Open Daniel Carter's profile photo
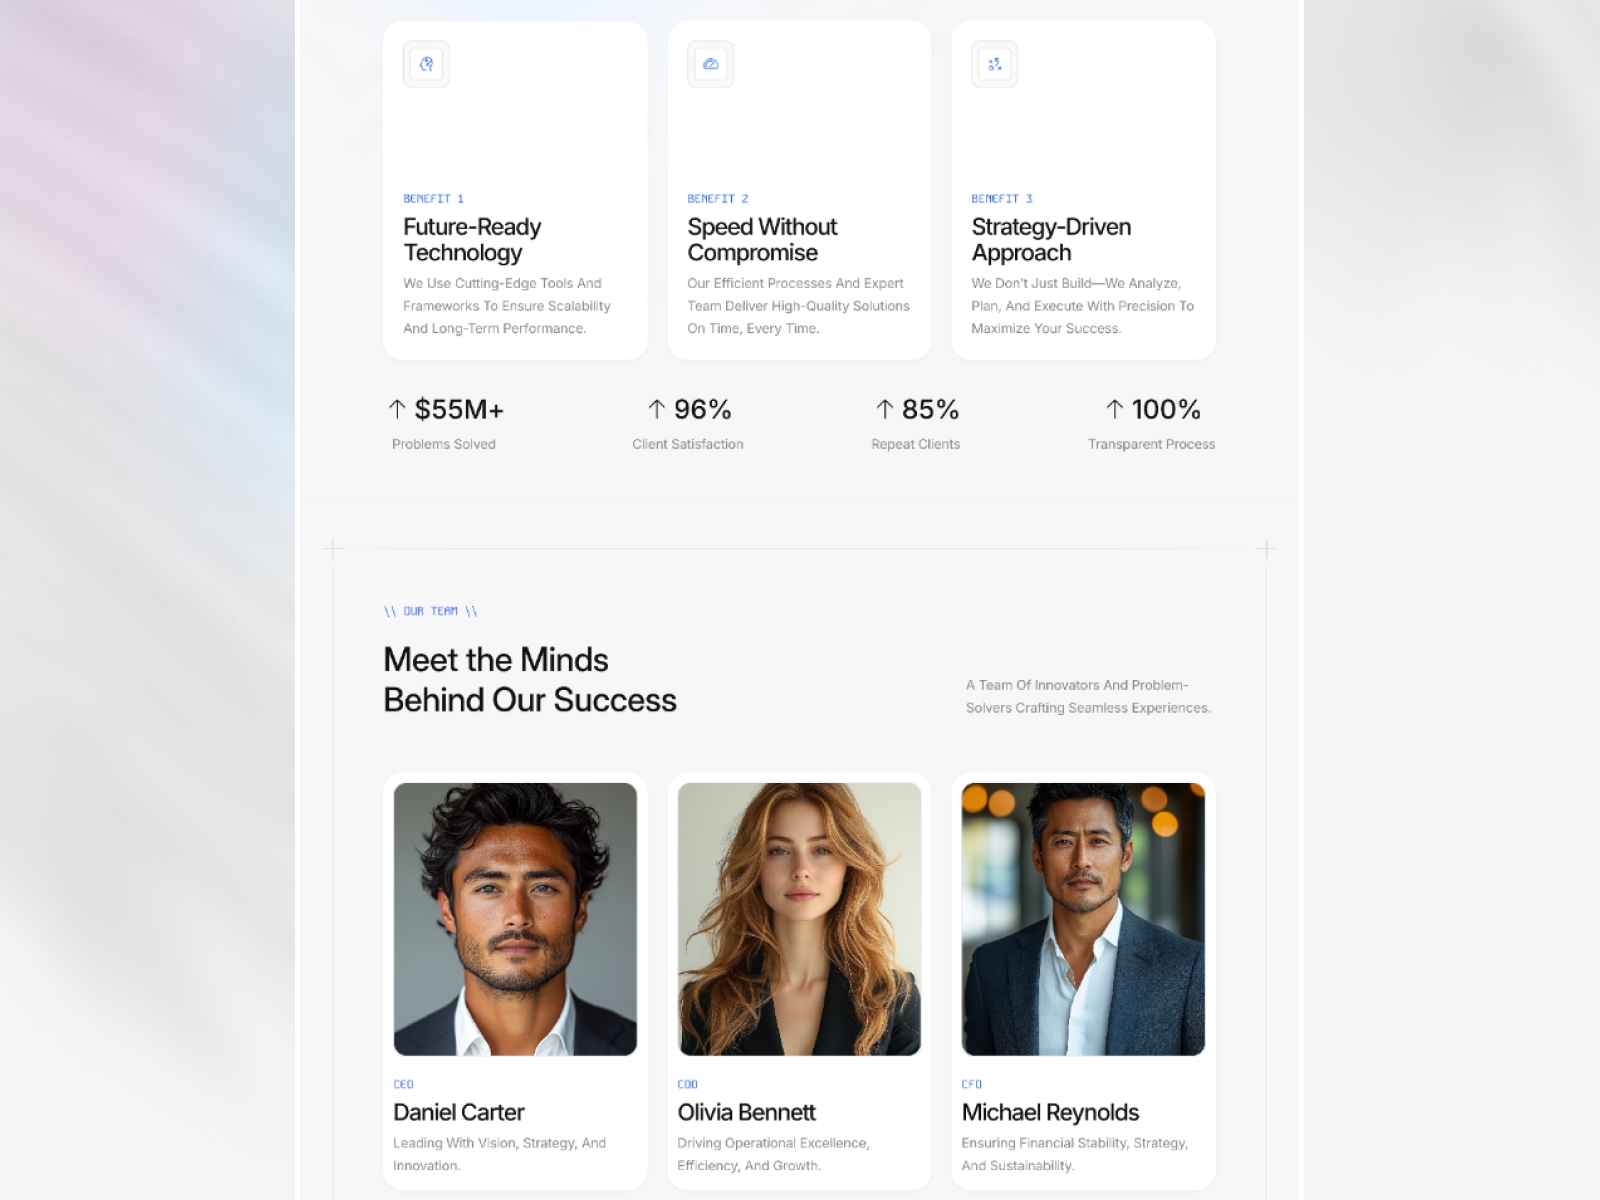Screen dimensions: 1600x1200 click(515, 919)
